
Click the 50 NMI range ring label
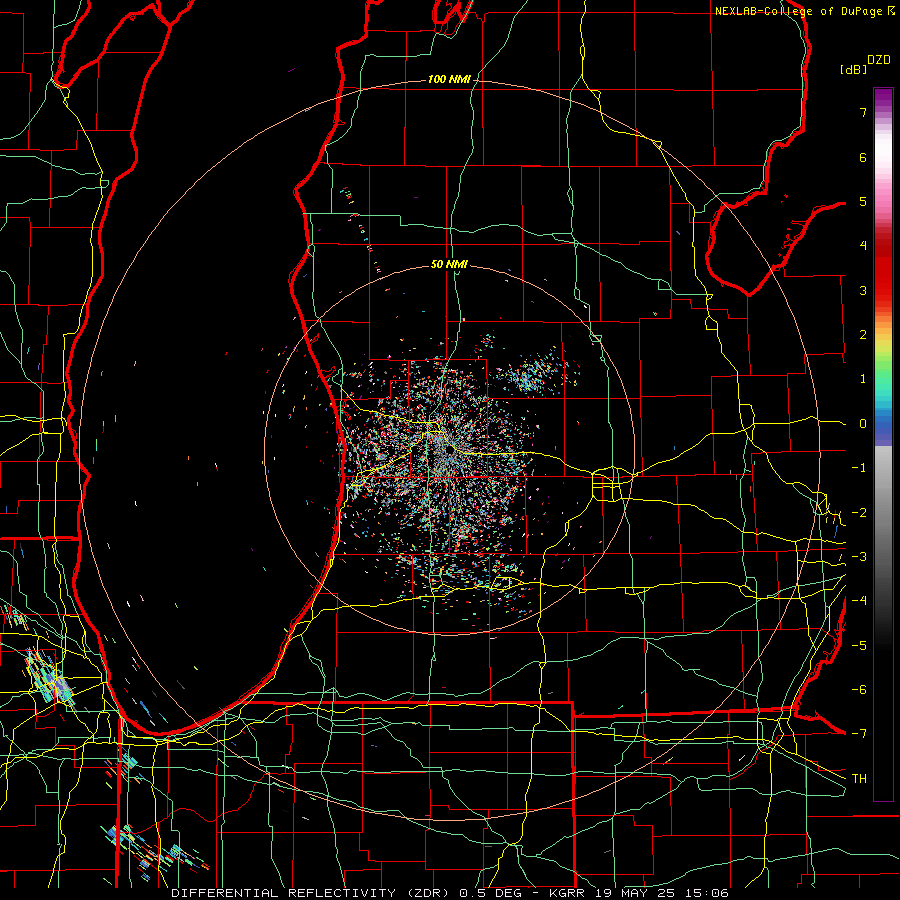click(449, 264)
